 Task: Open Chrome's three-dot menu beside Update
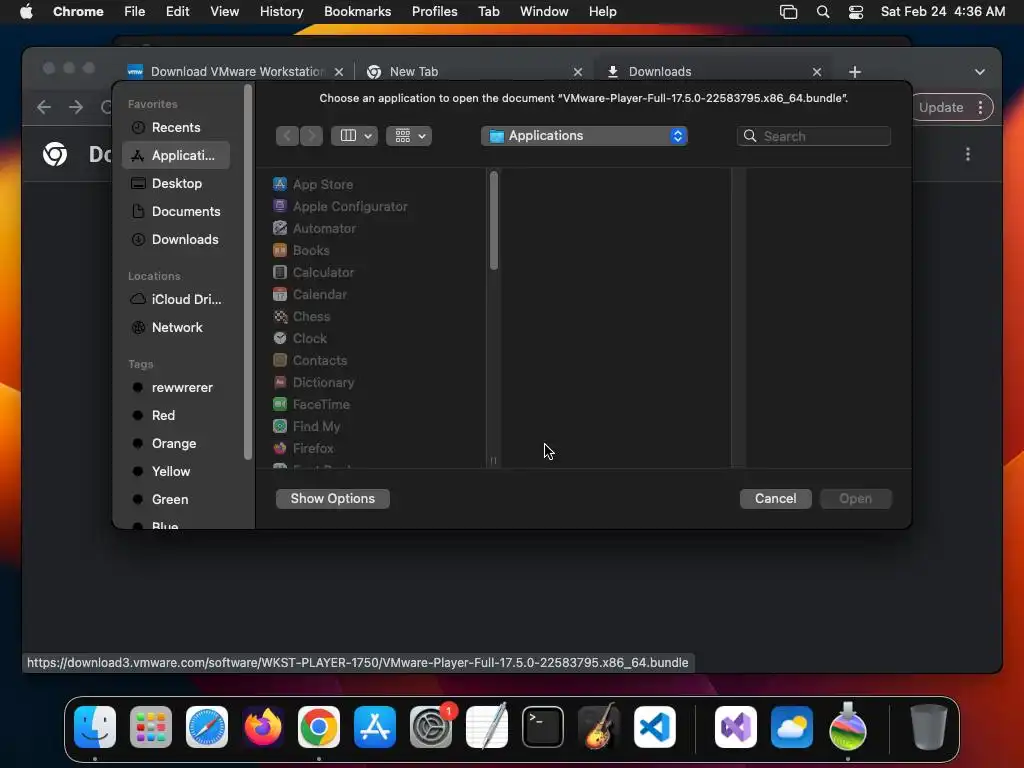[980, 108]
